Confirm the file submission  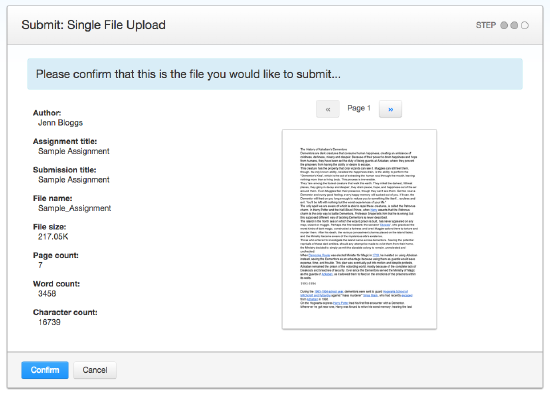click(x=45, y=370)
